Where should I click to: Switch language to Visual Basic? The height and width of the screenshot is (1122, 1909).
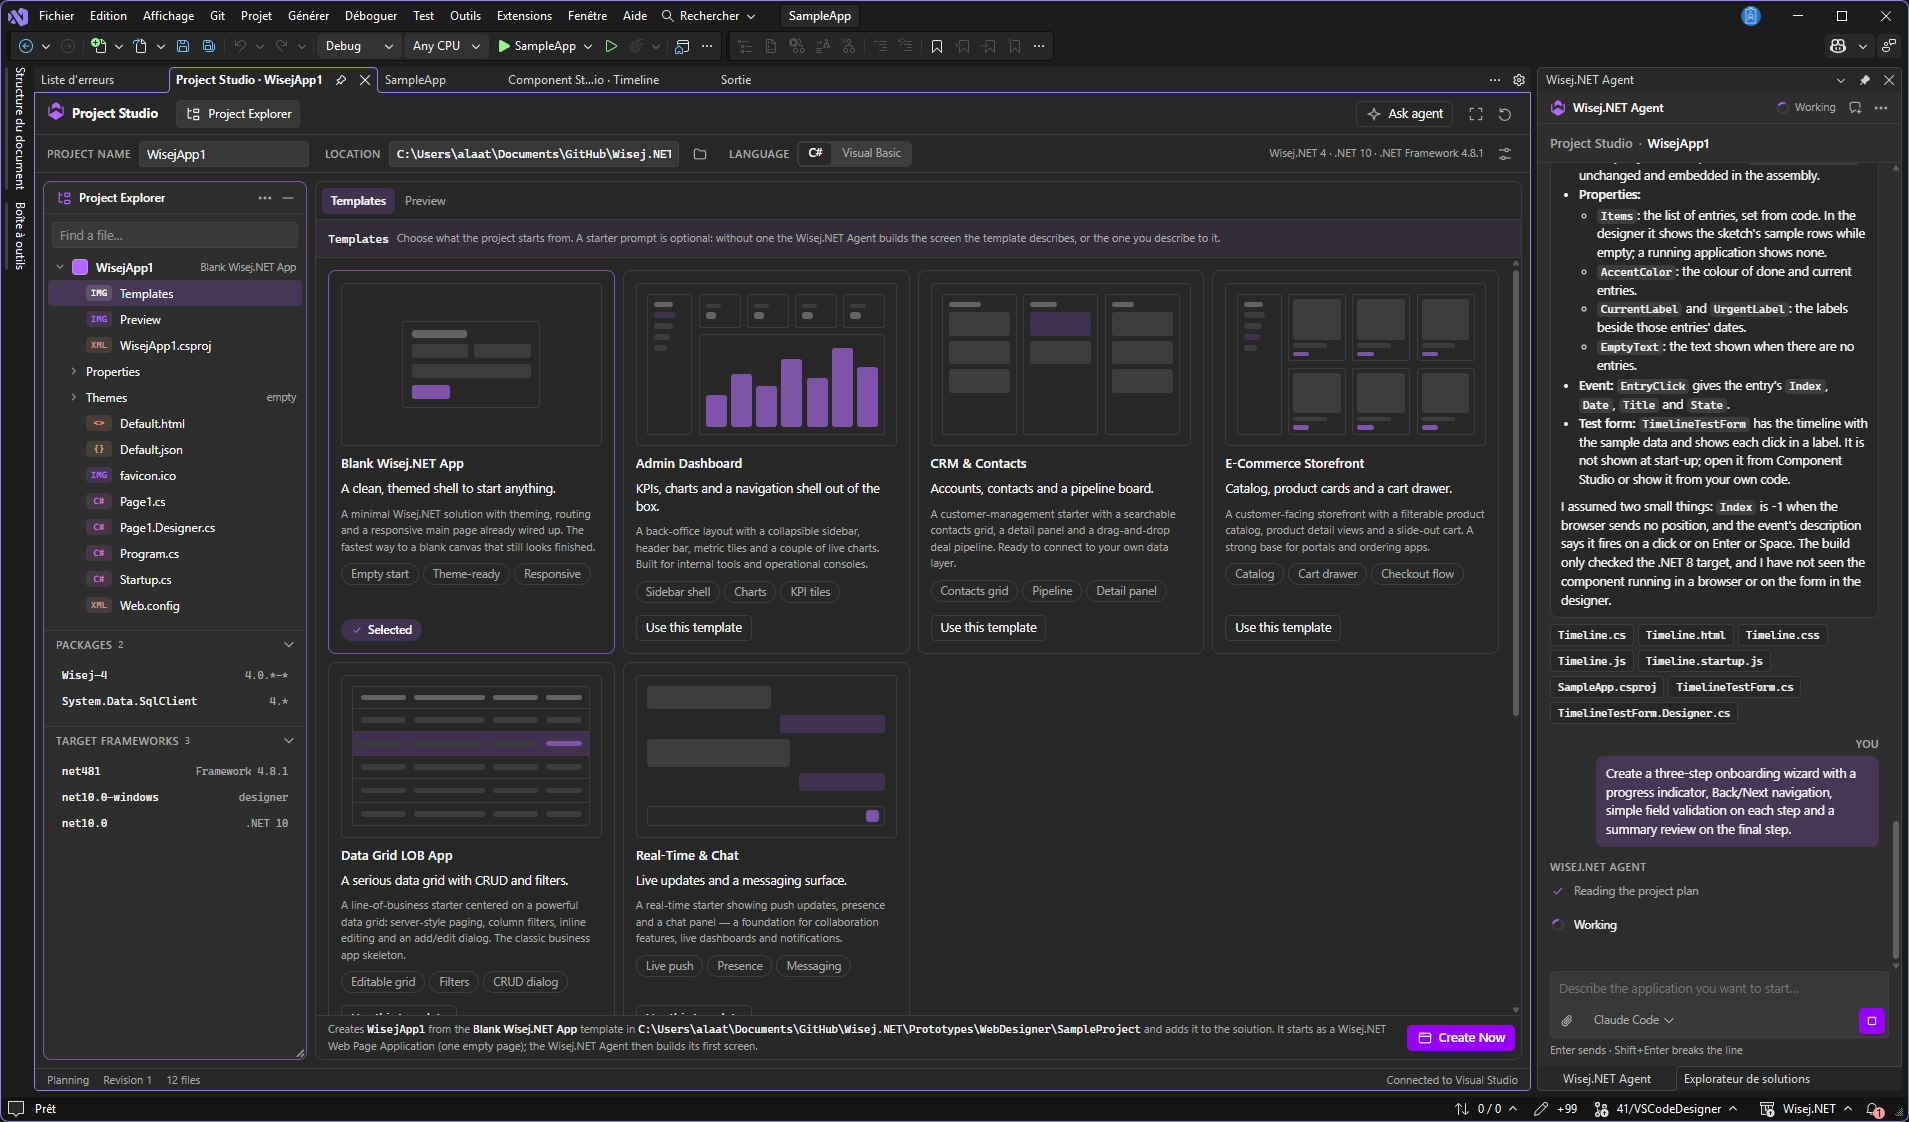click(871, 154)
